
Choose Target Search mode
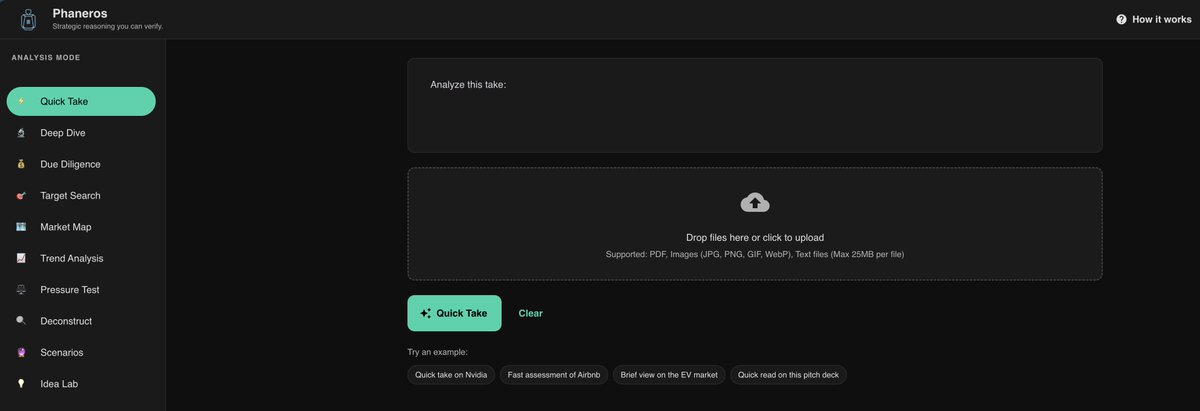[81, 196]
